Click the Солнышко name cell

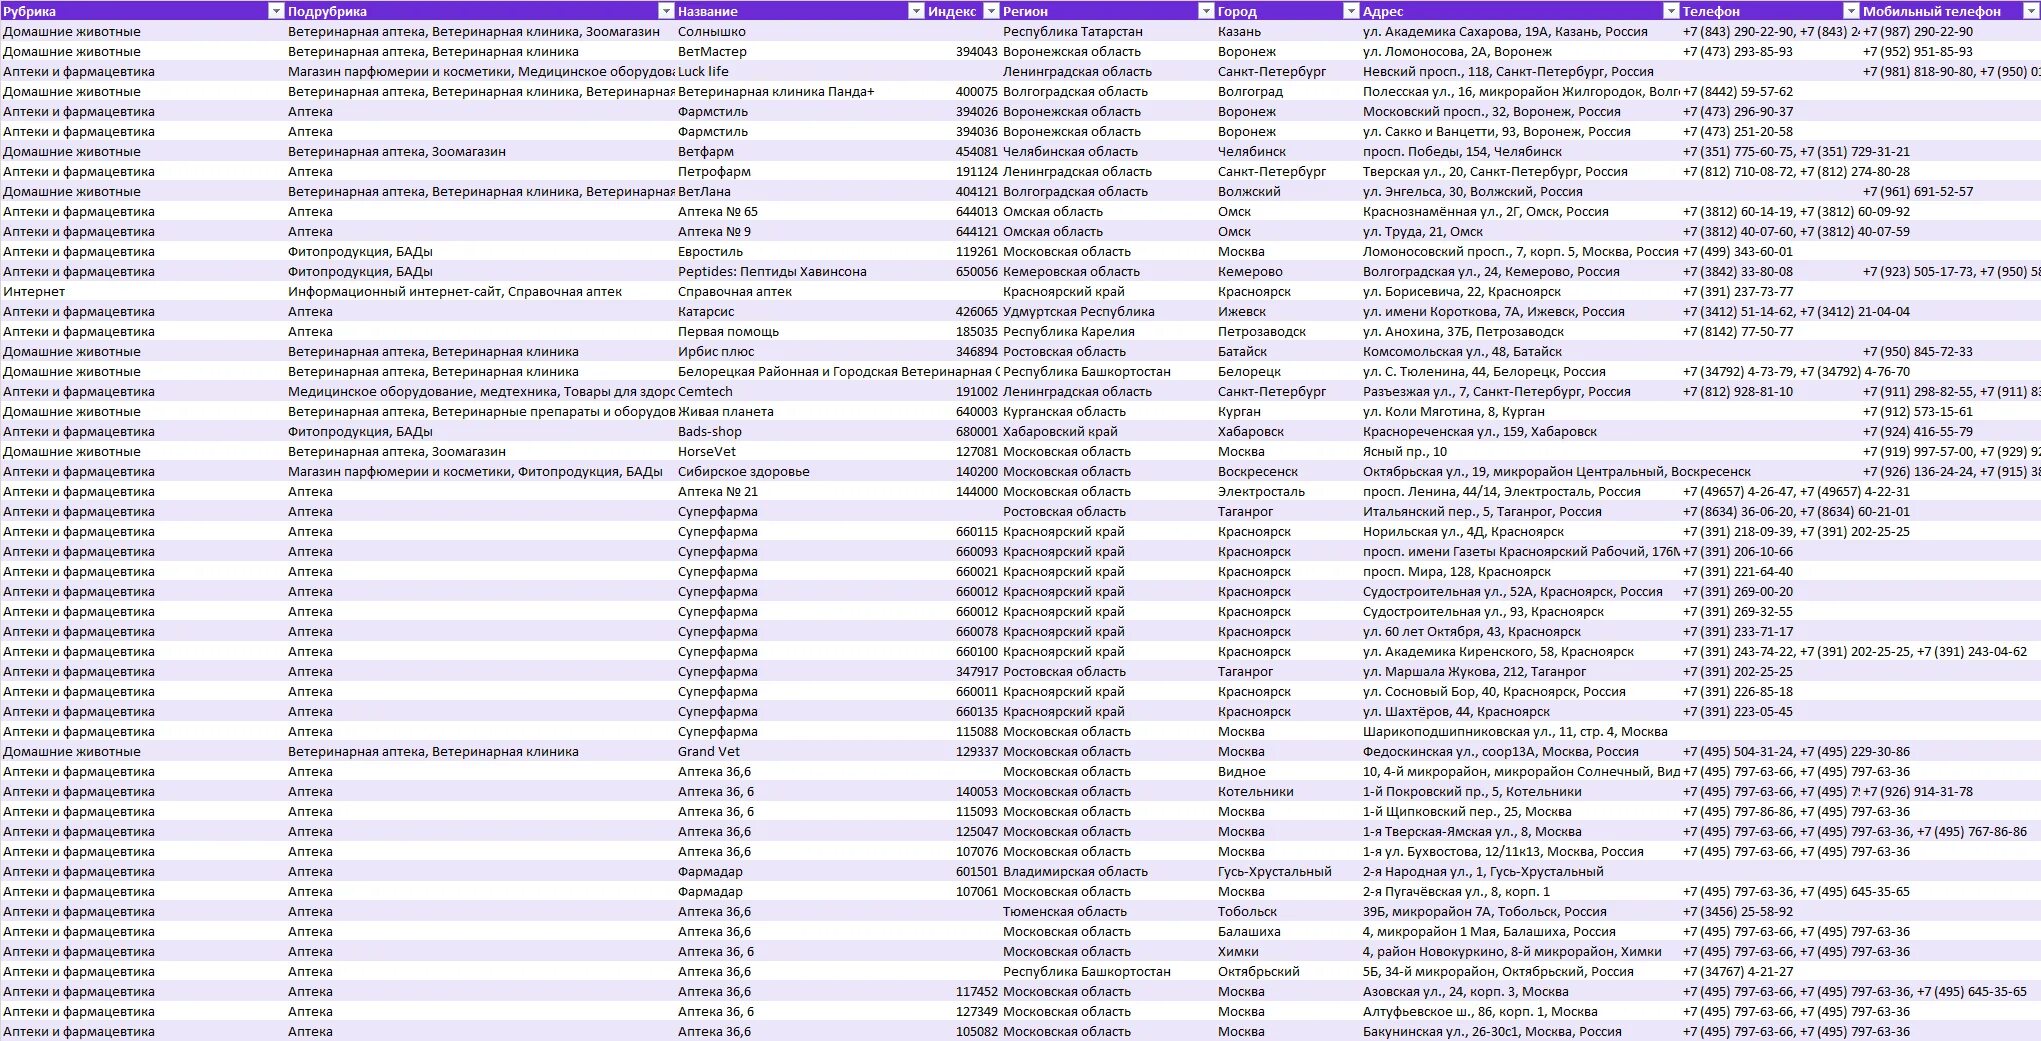[x=800, y=31]
